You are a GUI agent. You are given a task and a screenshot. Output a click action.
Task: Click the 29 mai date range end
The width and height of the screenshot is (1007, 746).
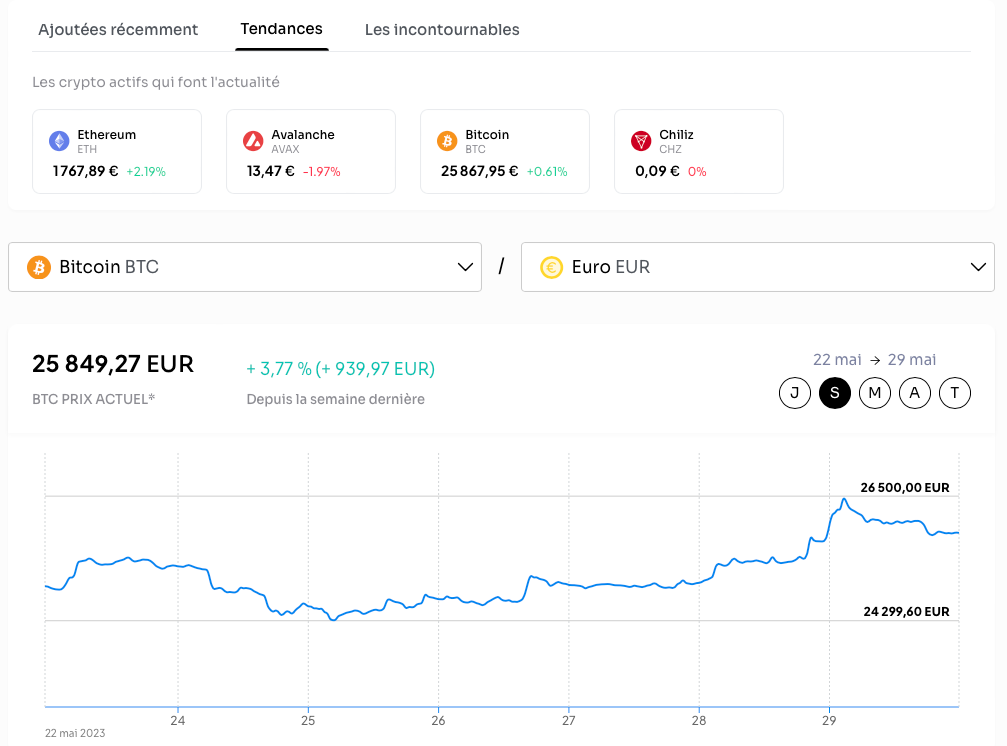tap(912, 360)
